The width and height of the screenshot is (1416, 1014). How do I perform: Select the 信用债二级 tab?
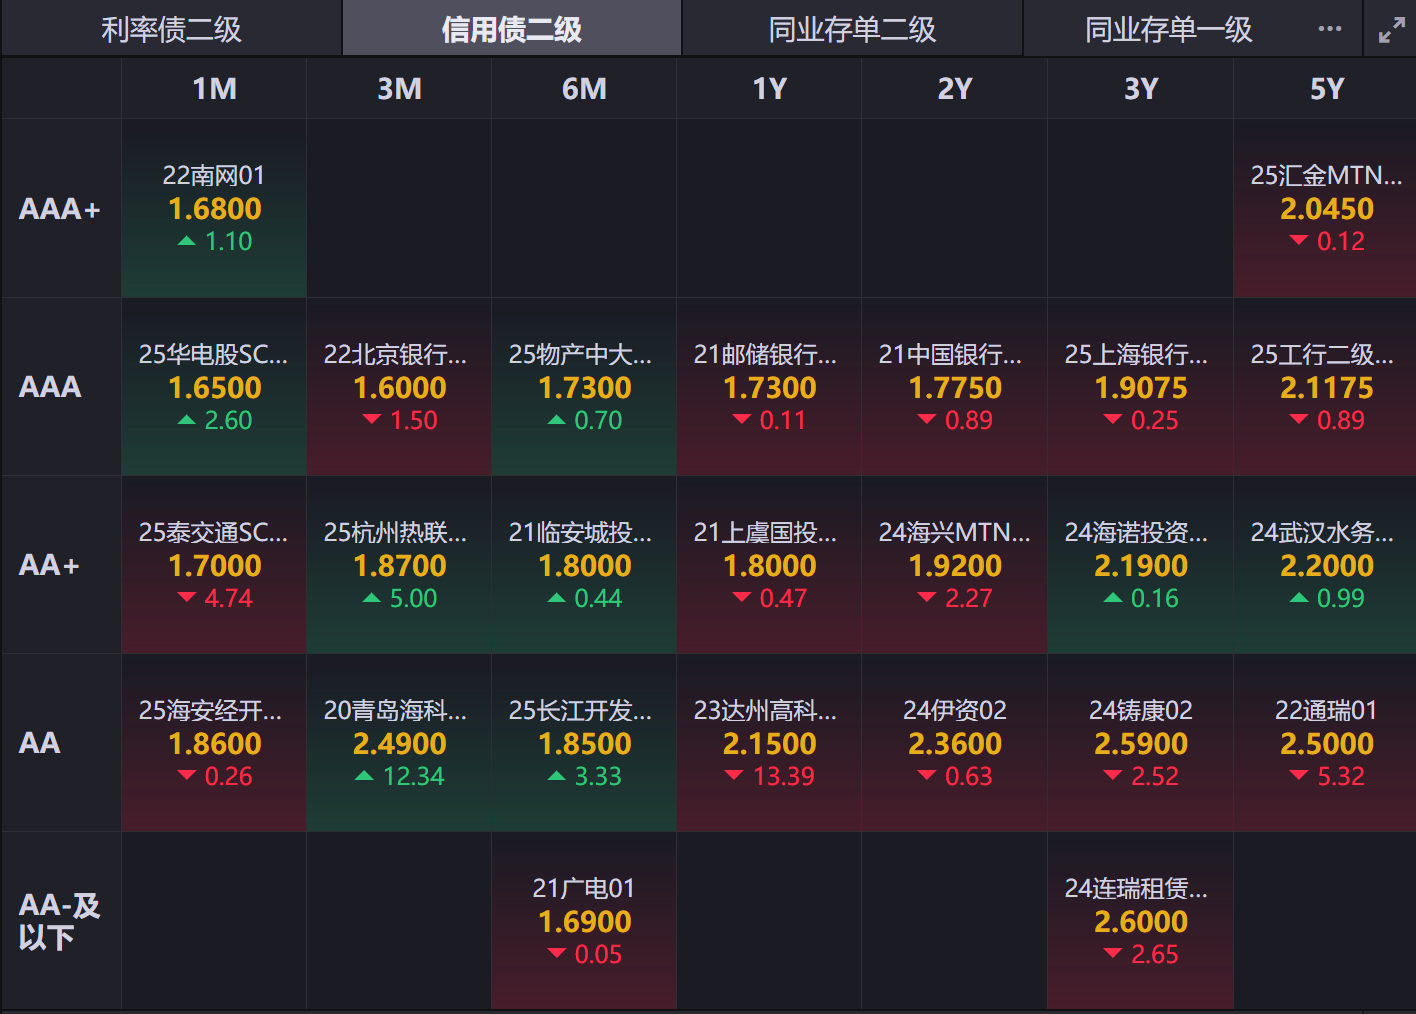click(x=512, y=29)
